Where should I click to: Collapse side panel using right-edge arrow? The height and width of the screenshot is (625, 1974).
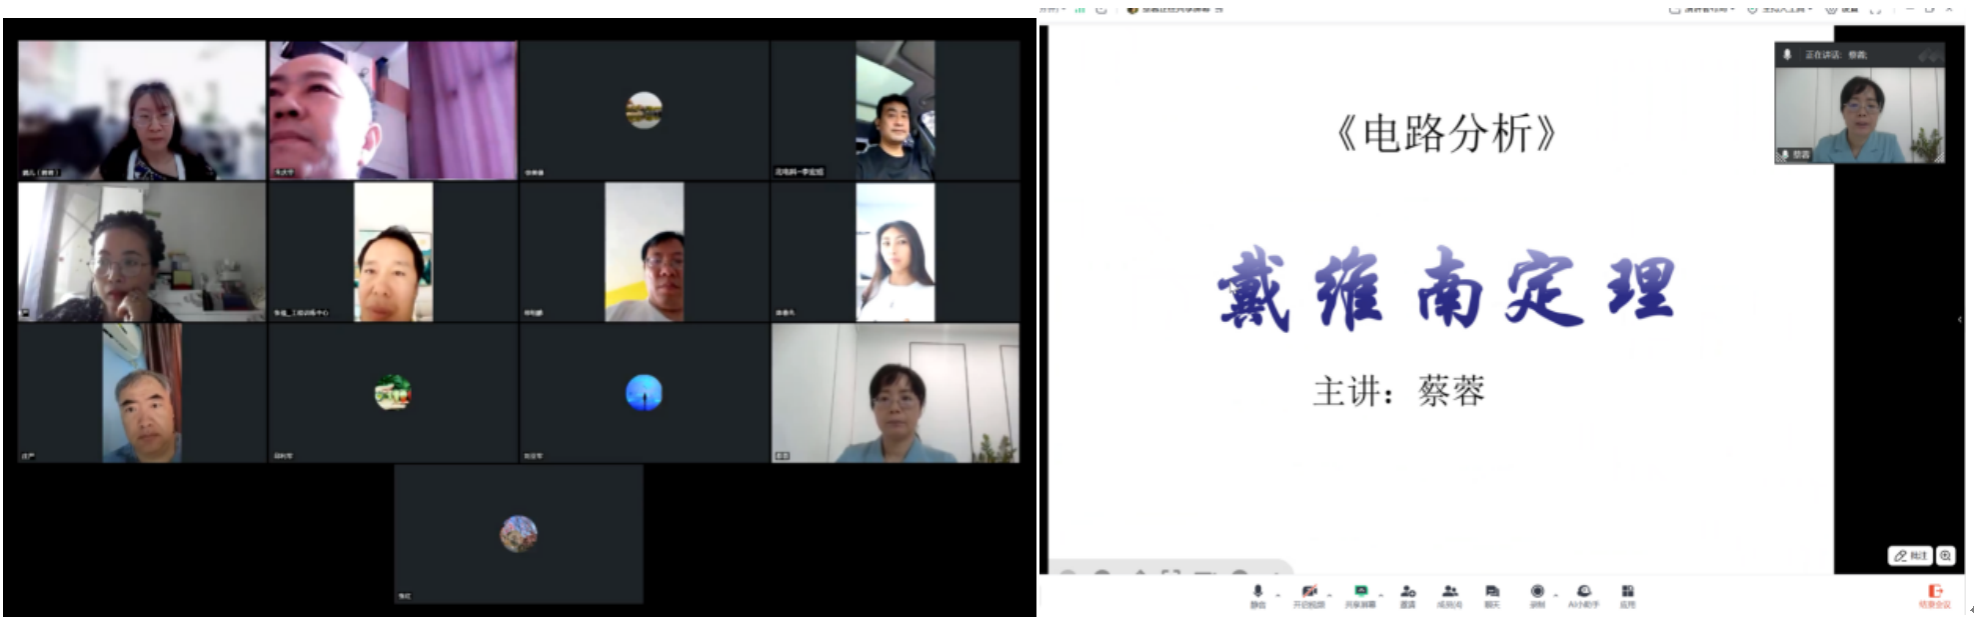pos(1959,320)
